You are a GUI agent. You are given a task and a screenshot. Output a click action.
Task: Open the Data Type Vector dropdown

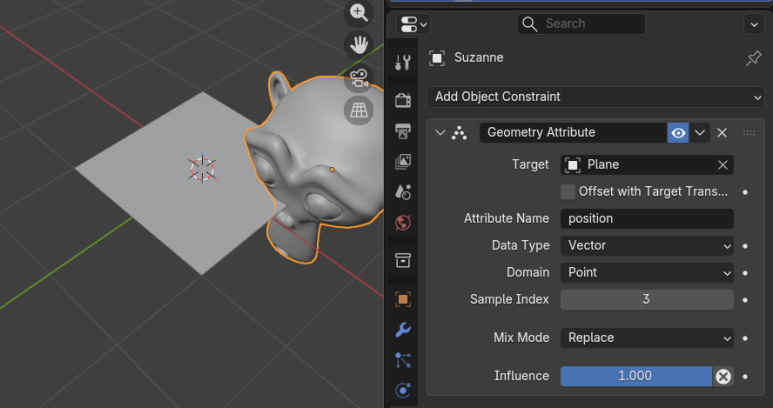point(647,246)
